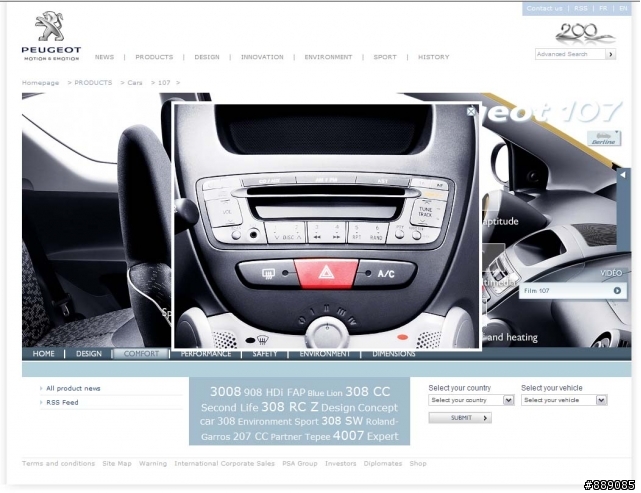Click Partner Tepee tag
The height and width of the screenshot is (493, 641).
click(x=300, y=437)
